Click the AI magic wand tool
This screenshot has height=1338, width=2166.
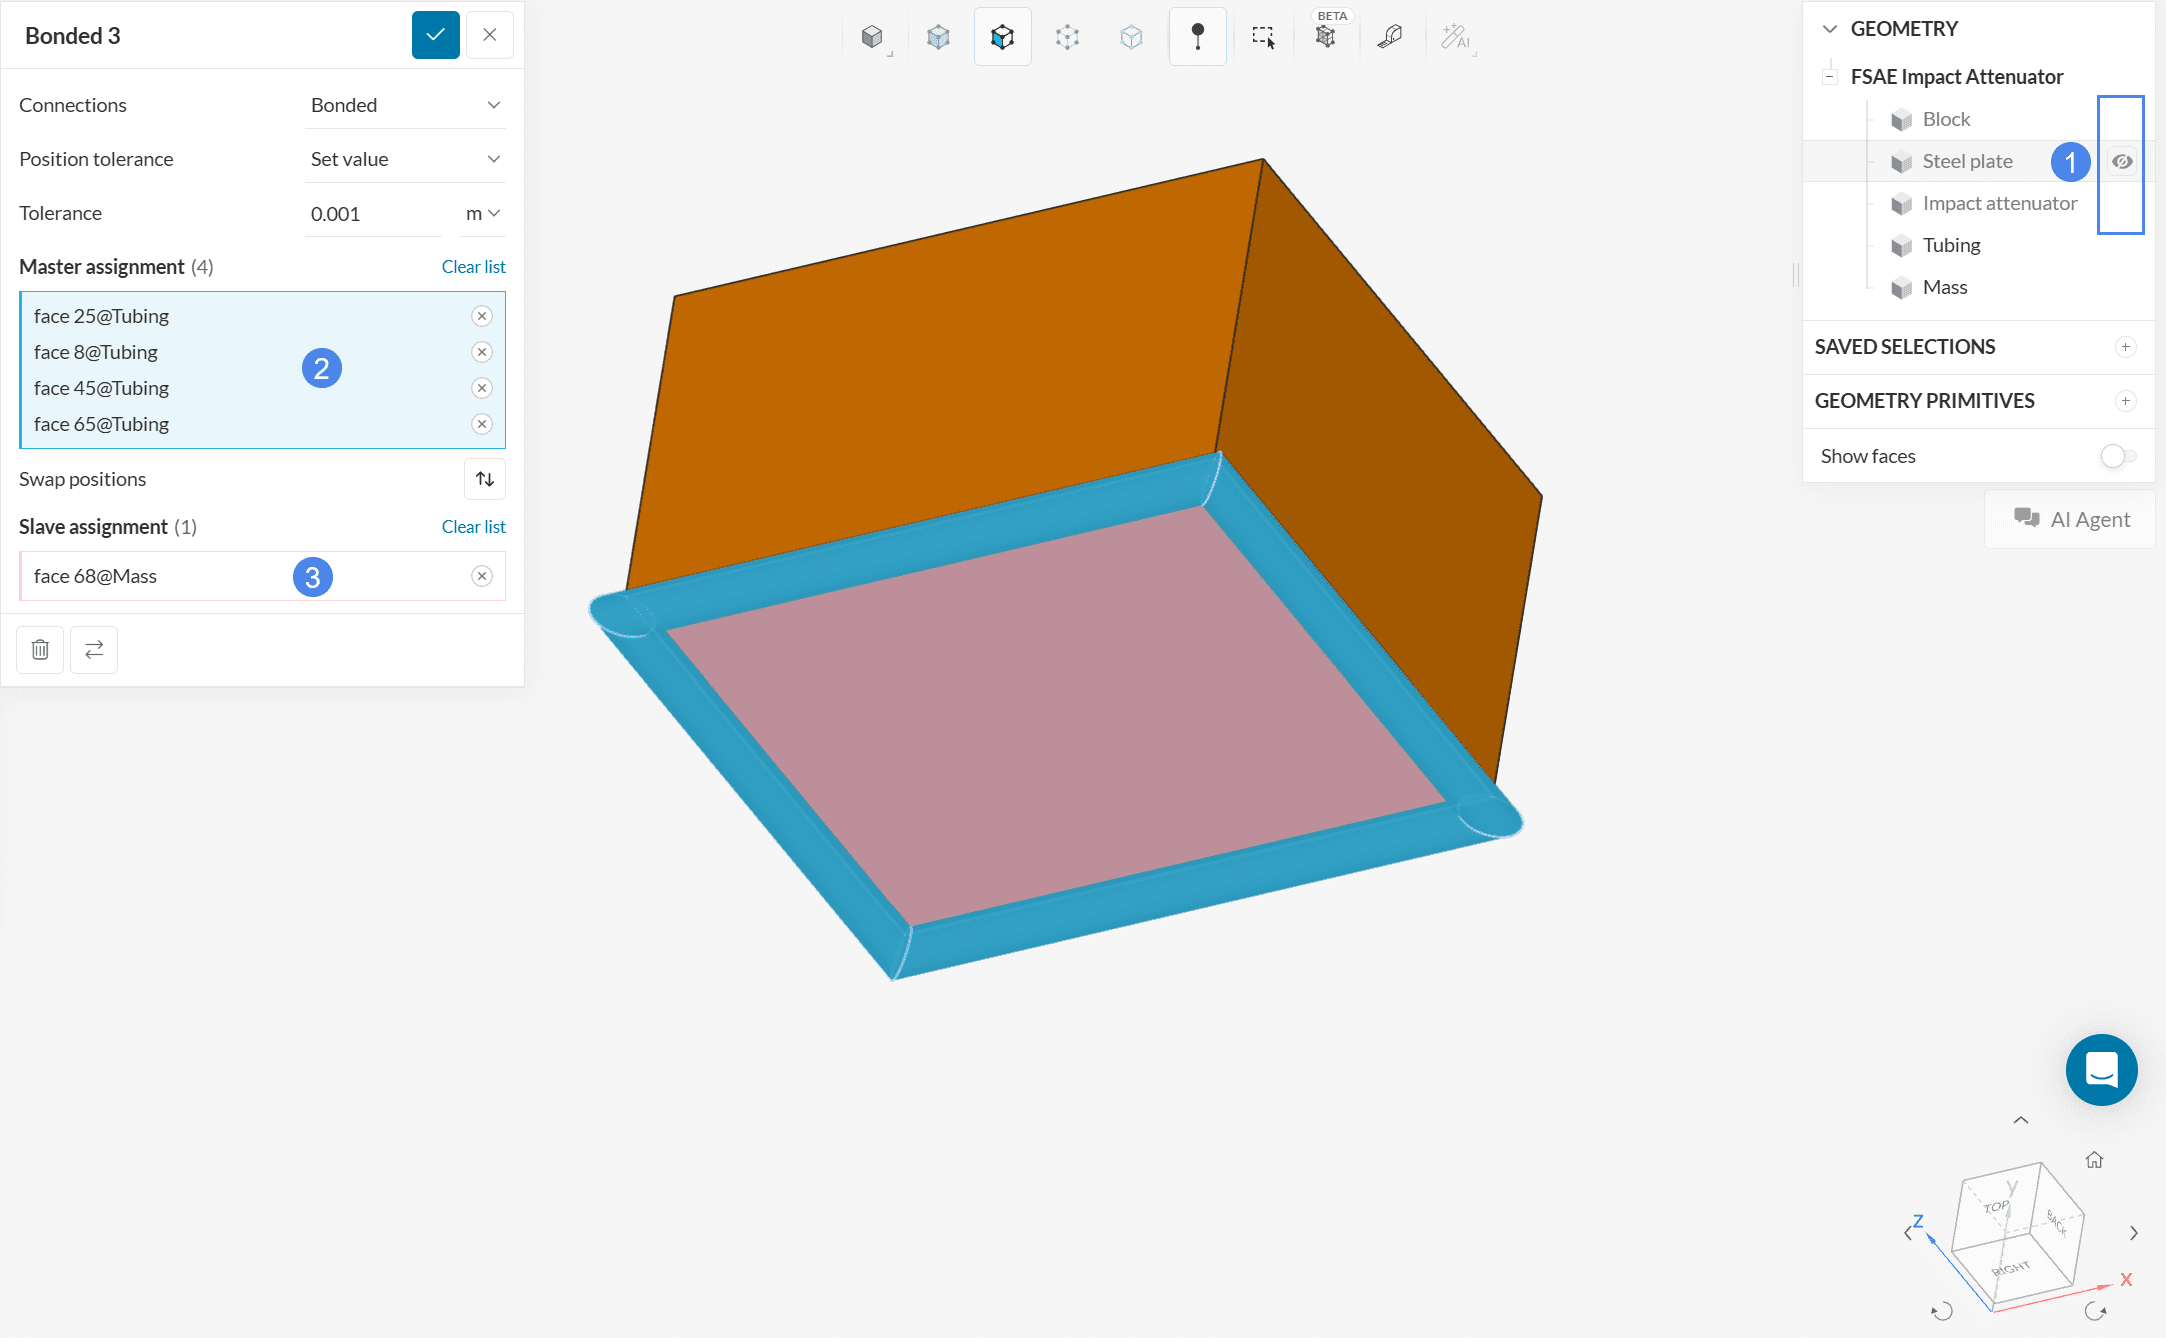click(x=1454, y=37)
